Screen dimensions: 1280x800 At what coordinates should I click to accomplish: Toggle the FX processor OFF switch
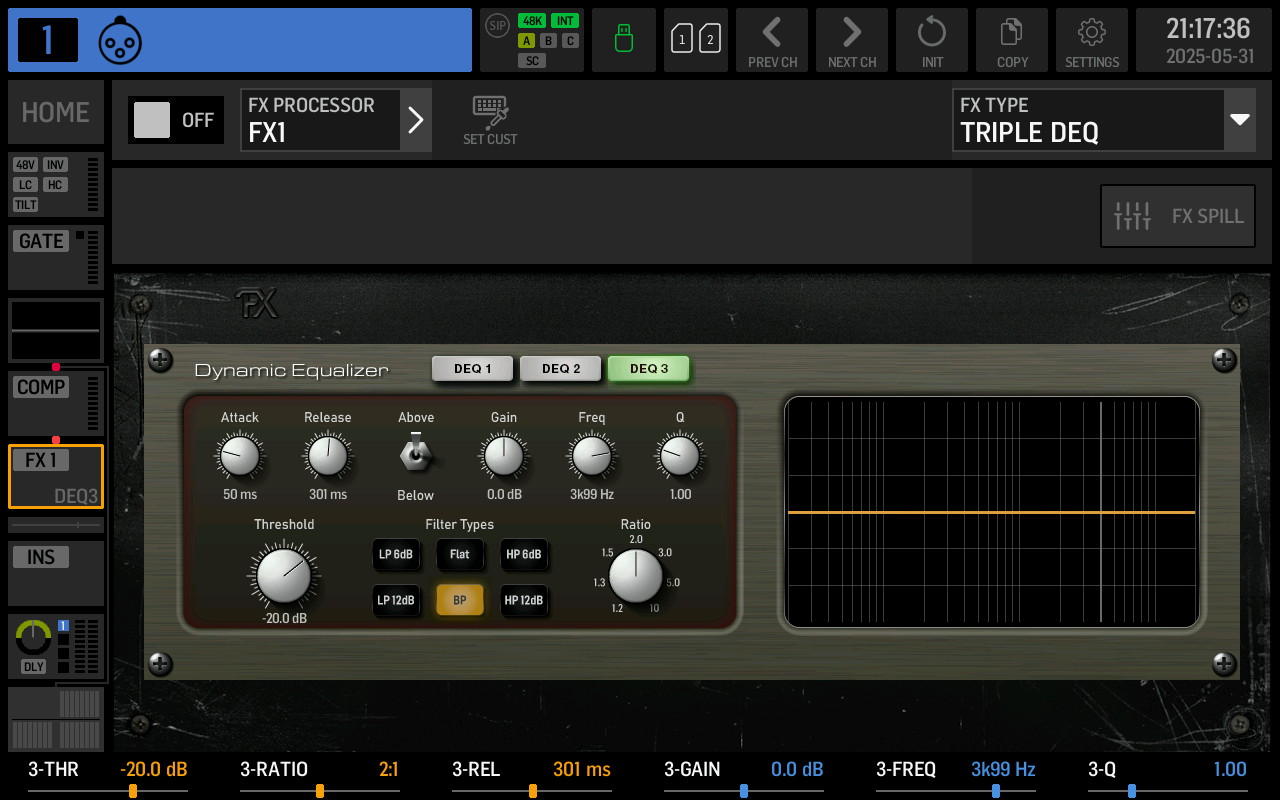tap(175, 120)
